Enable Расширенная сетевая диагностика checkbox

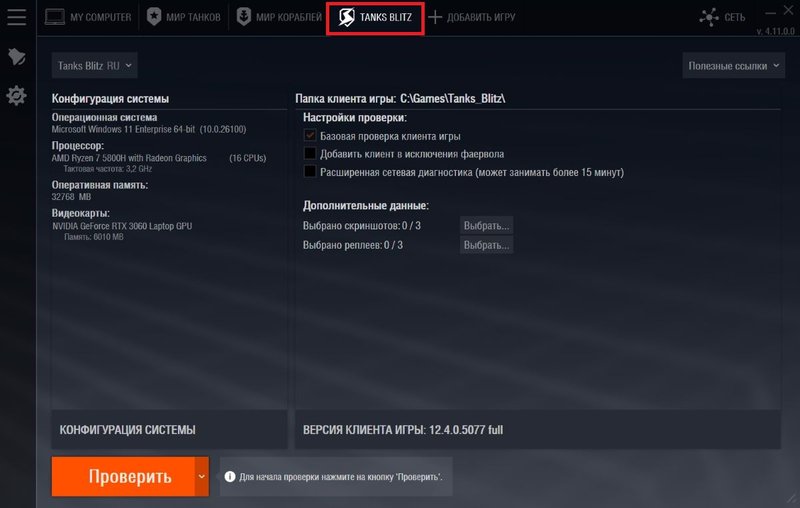click(310, 172)
